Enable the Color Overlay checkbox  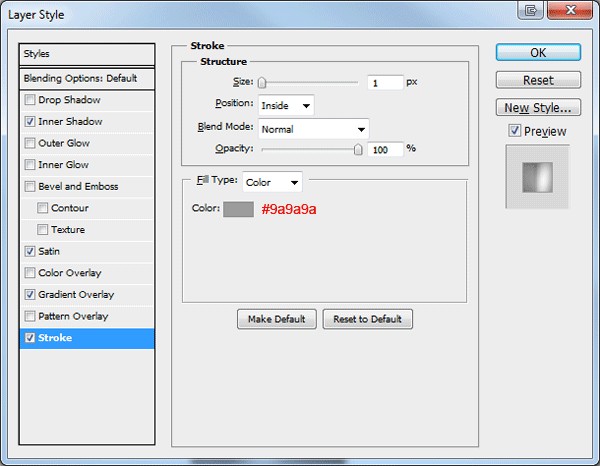(x=29, y=273)
